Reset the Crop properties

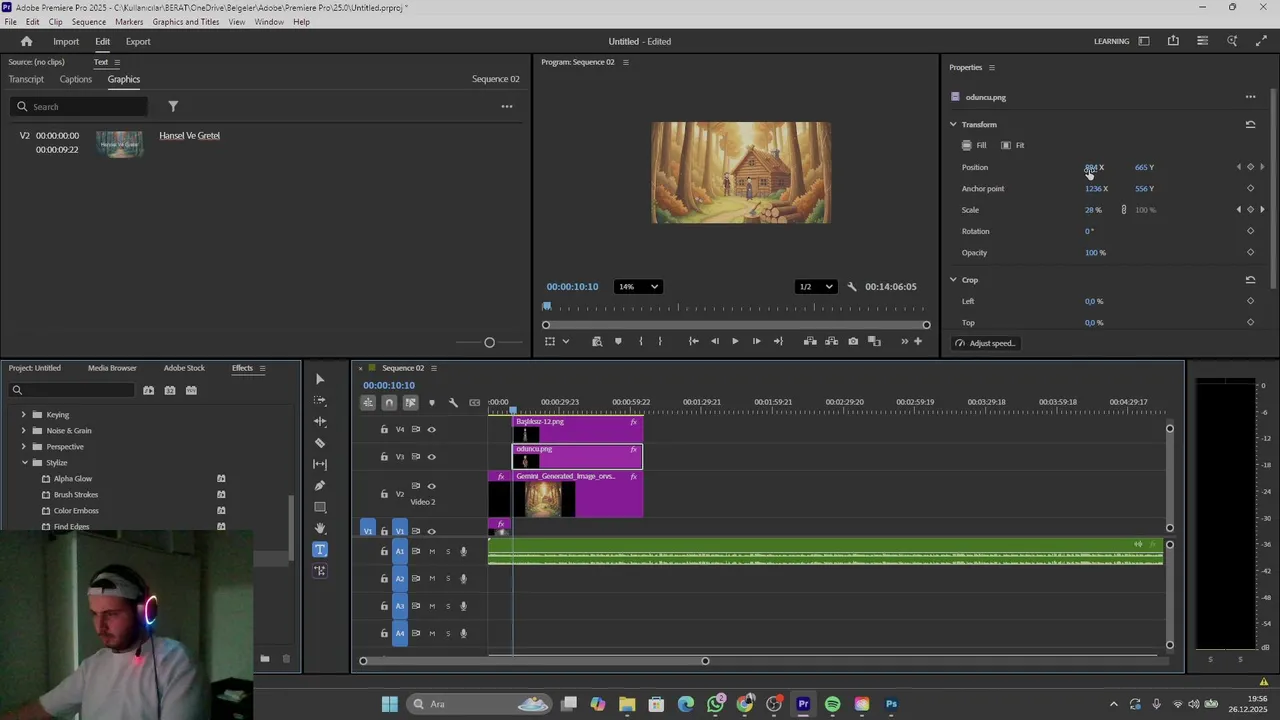click(x=1250, y=280)
